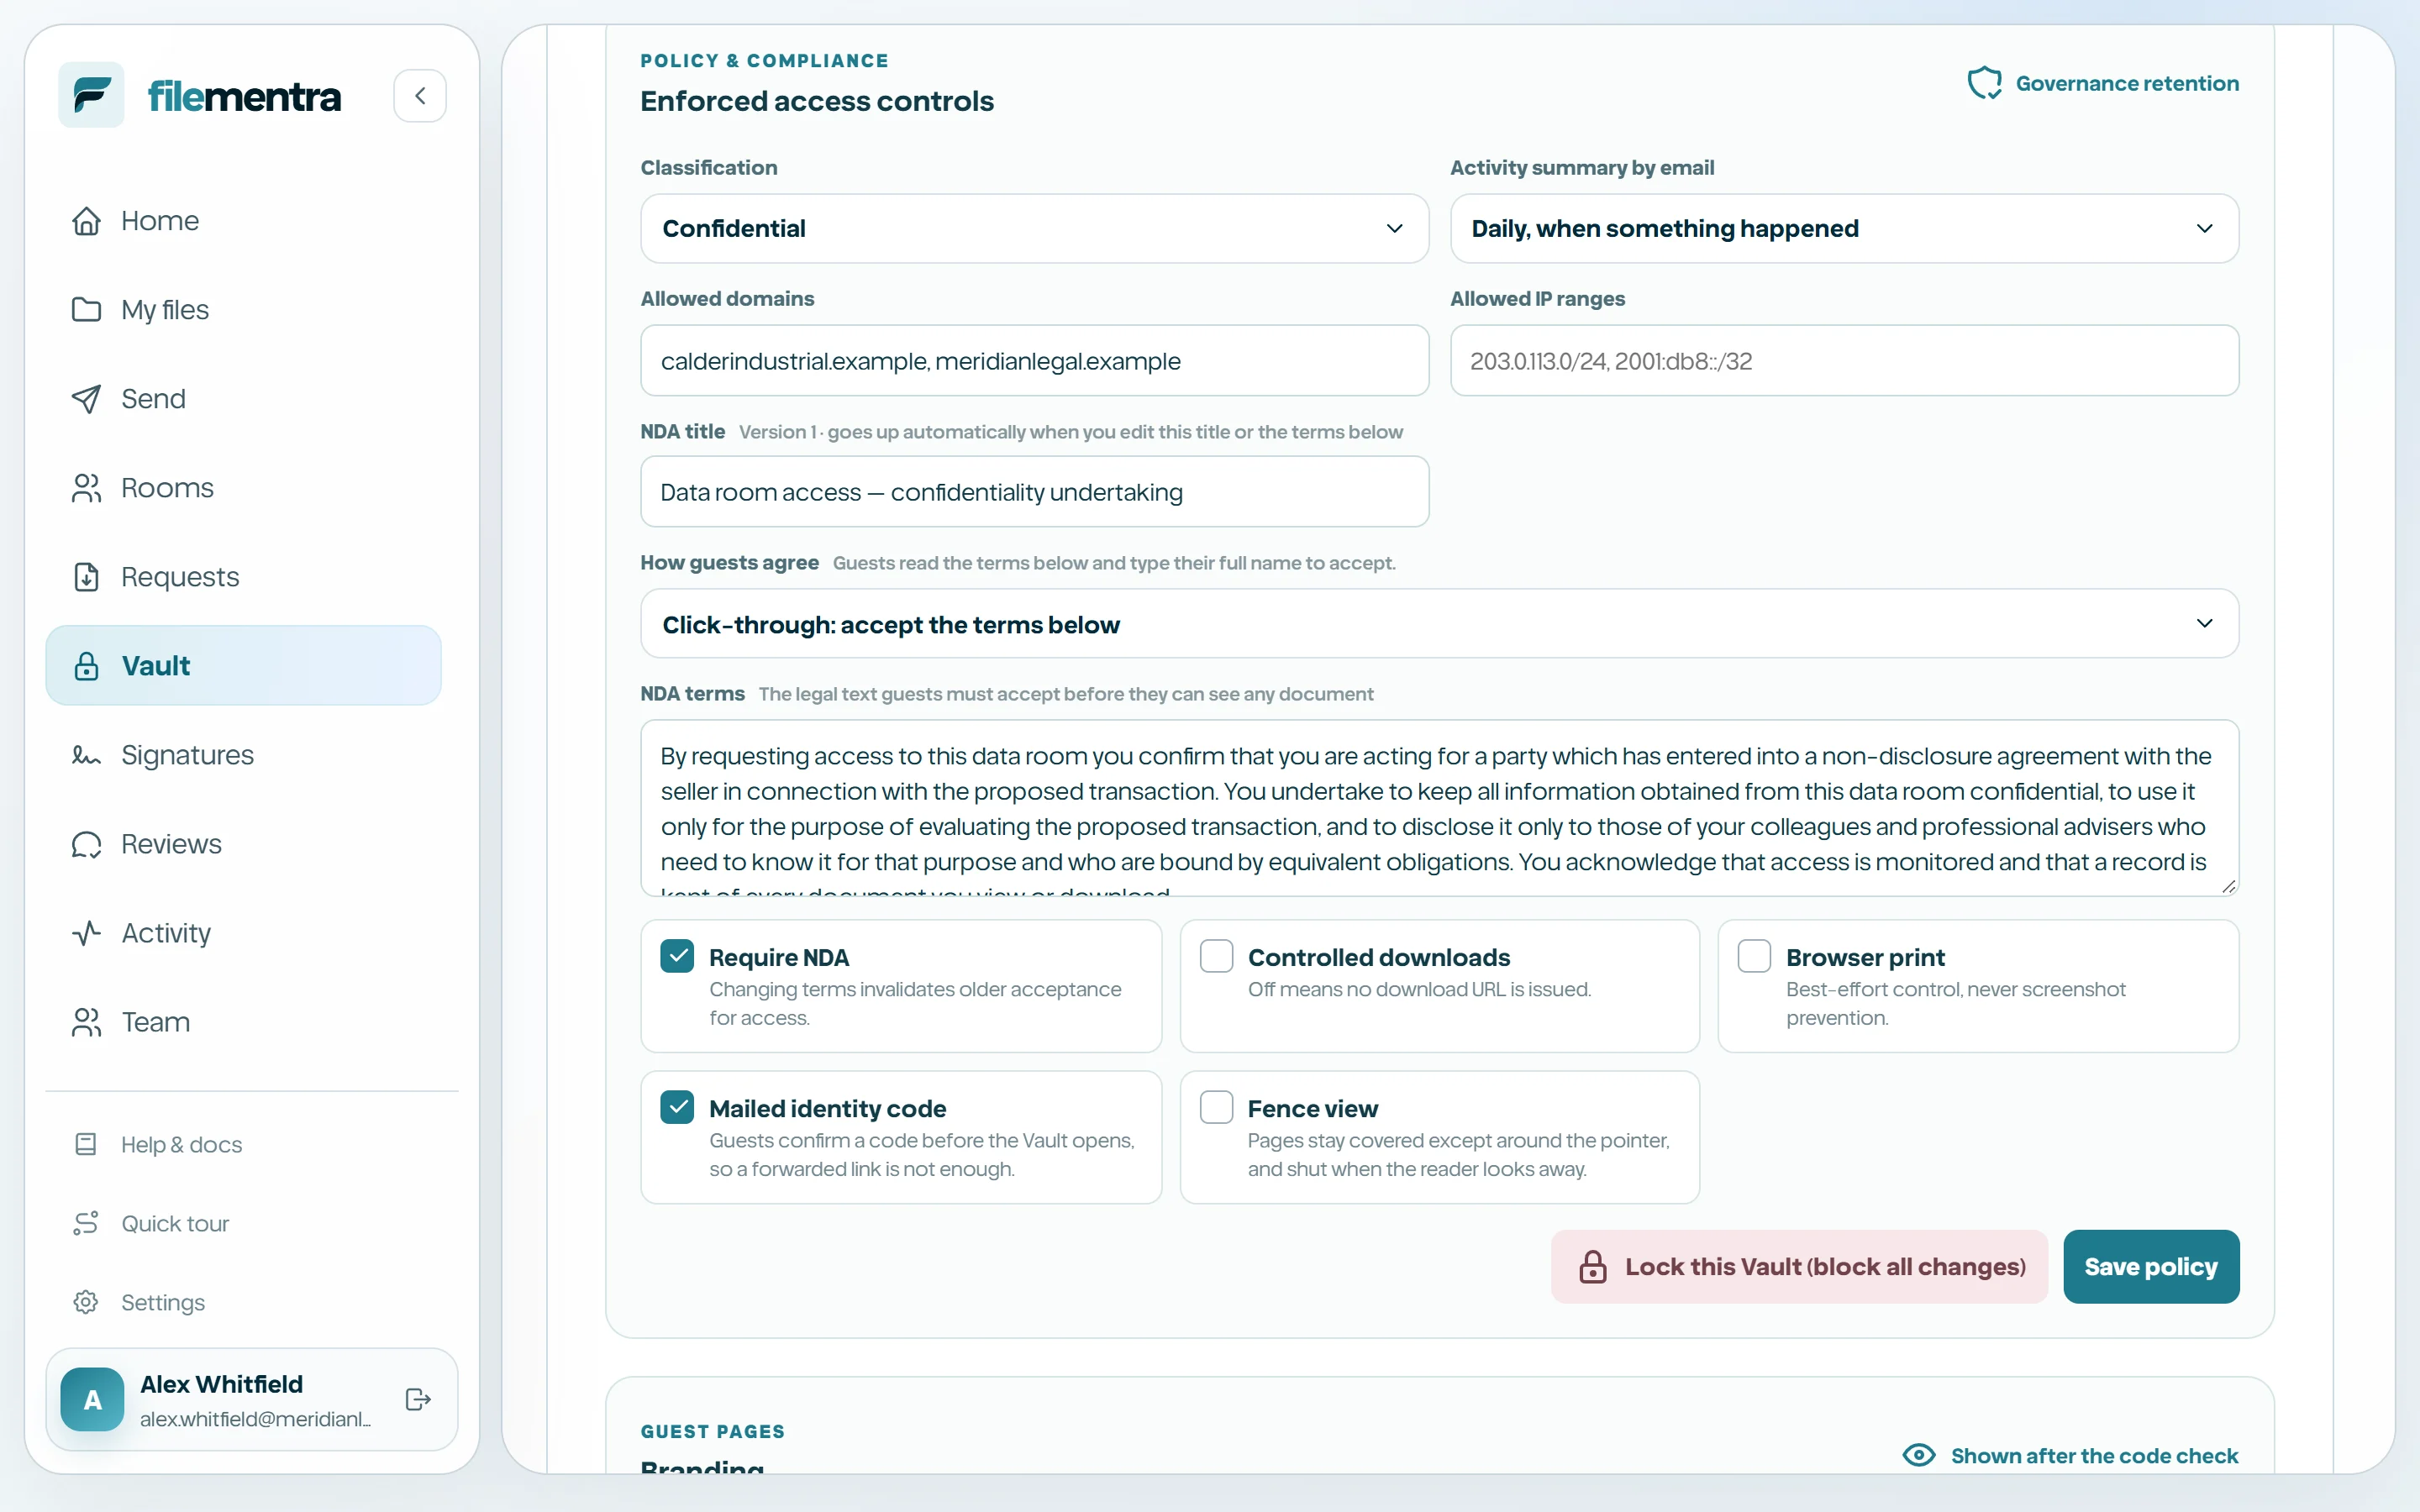
Task: Click the Rooms people icon
Action: [x=86, y=488]
